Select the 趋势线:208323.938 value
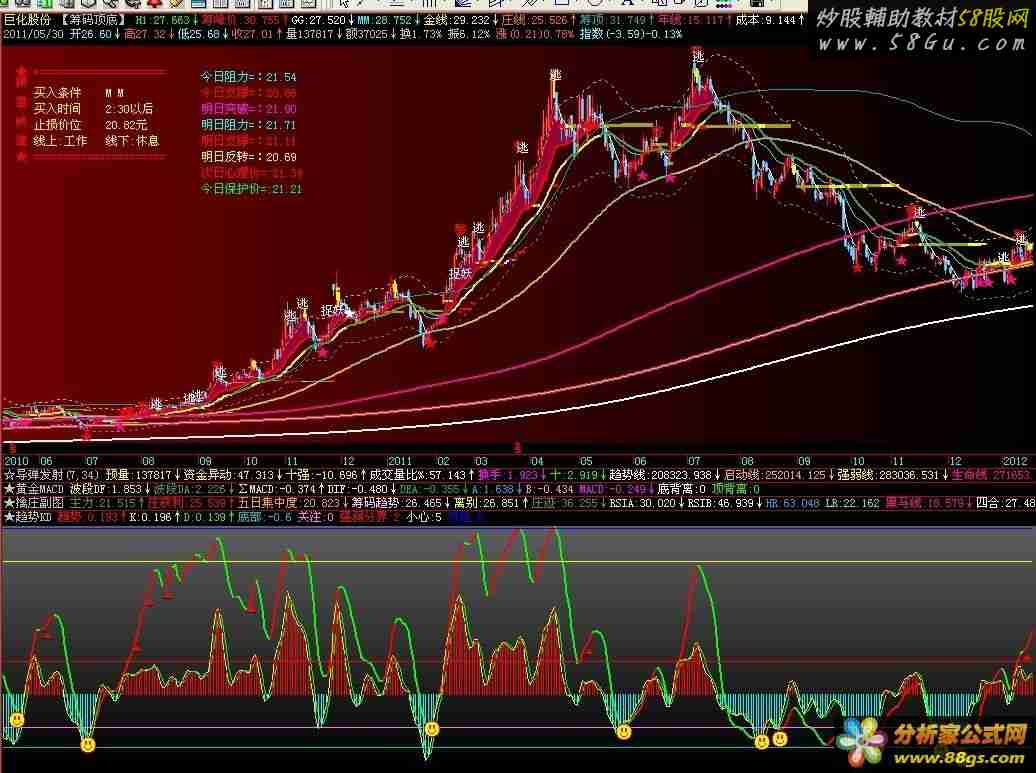 [661, 474]
